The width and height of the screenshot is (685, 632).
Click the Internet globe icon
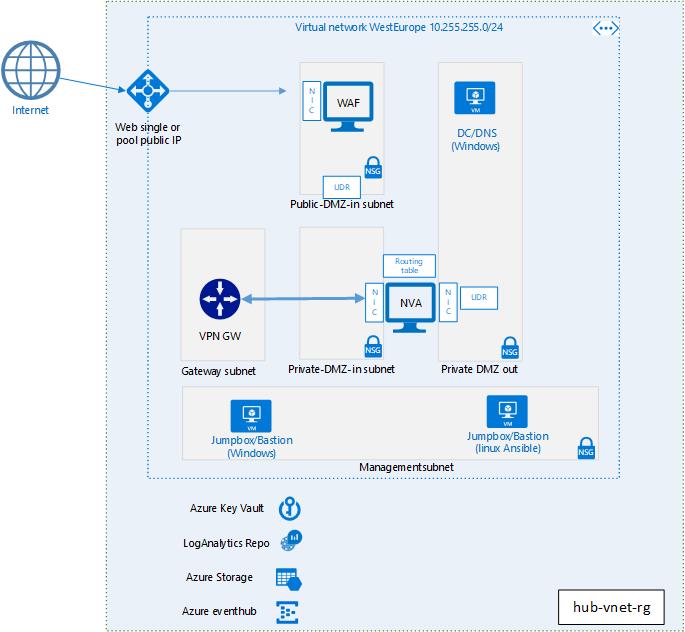pyautogui.click(x=31, y=70)
